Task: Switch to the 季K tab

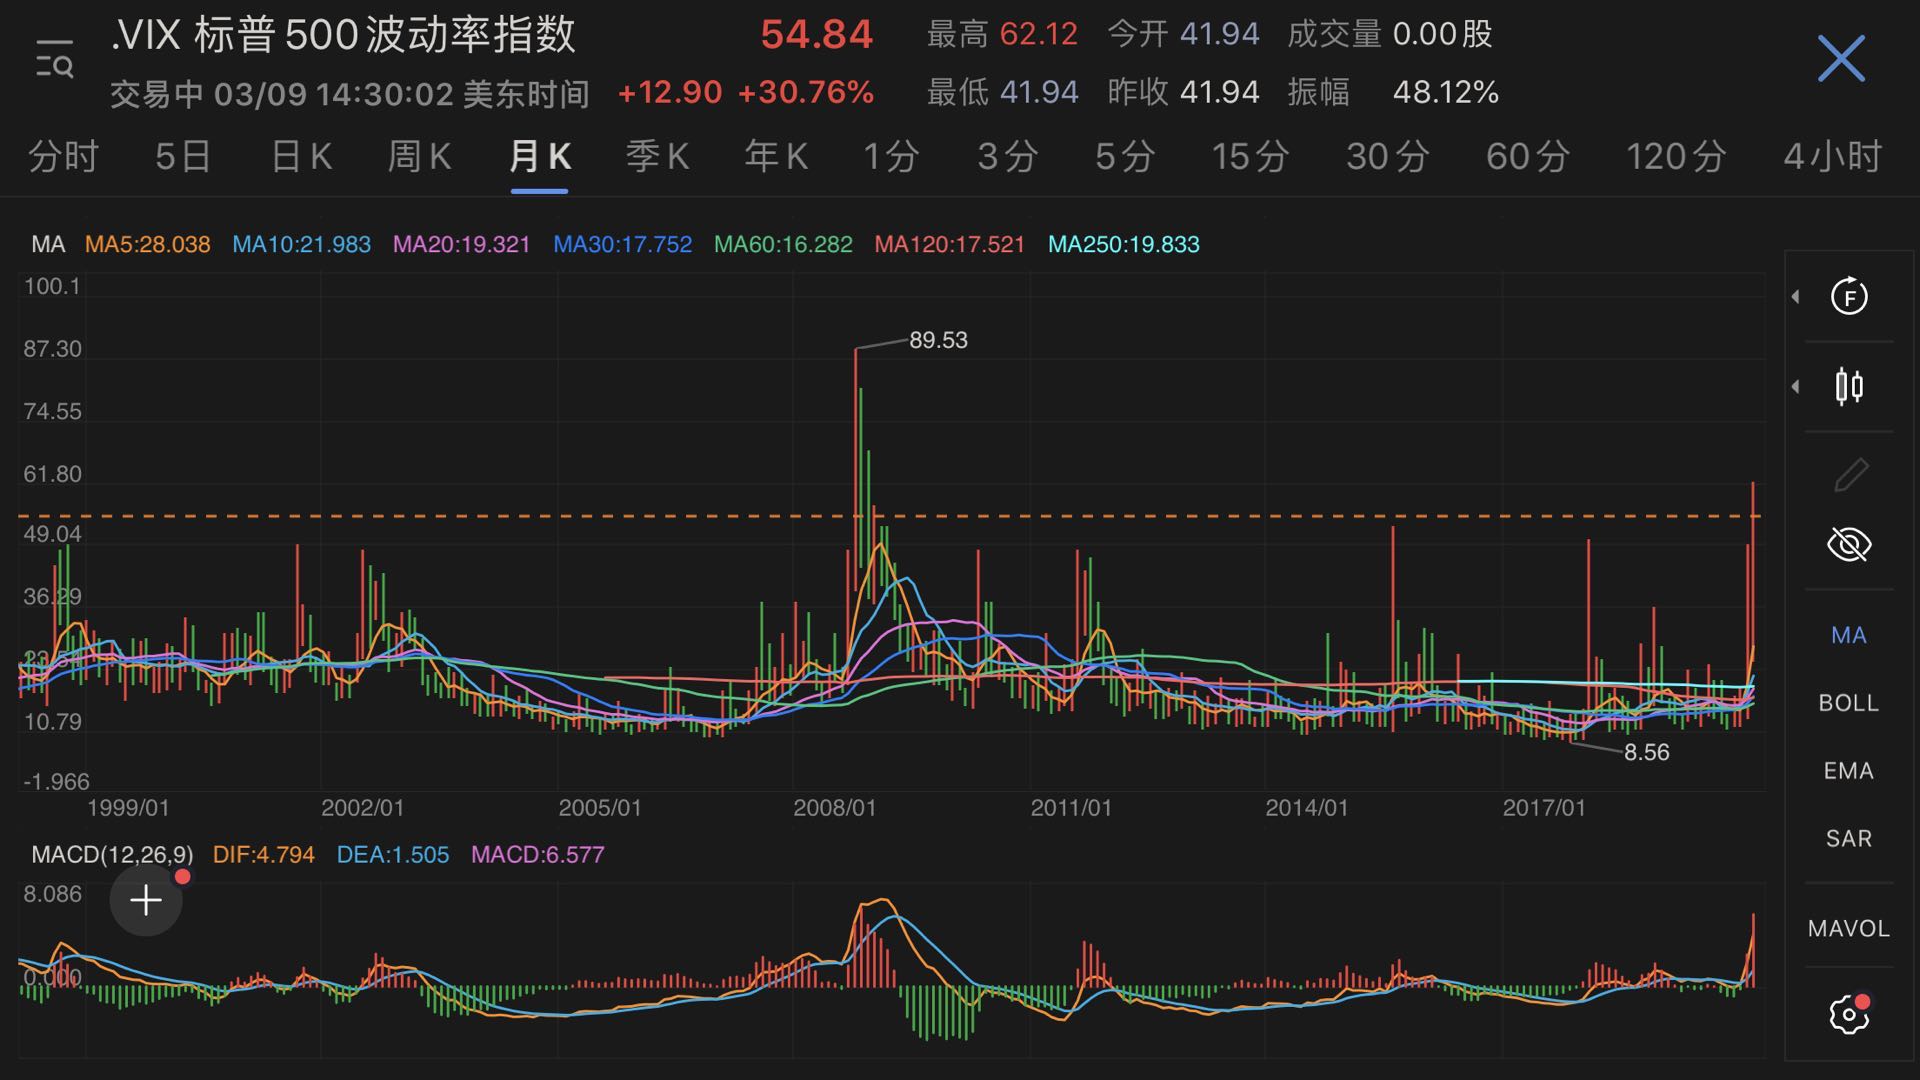Action: (x=657, y=157)
